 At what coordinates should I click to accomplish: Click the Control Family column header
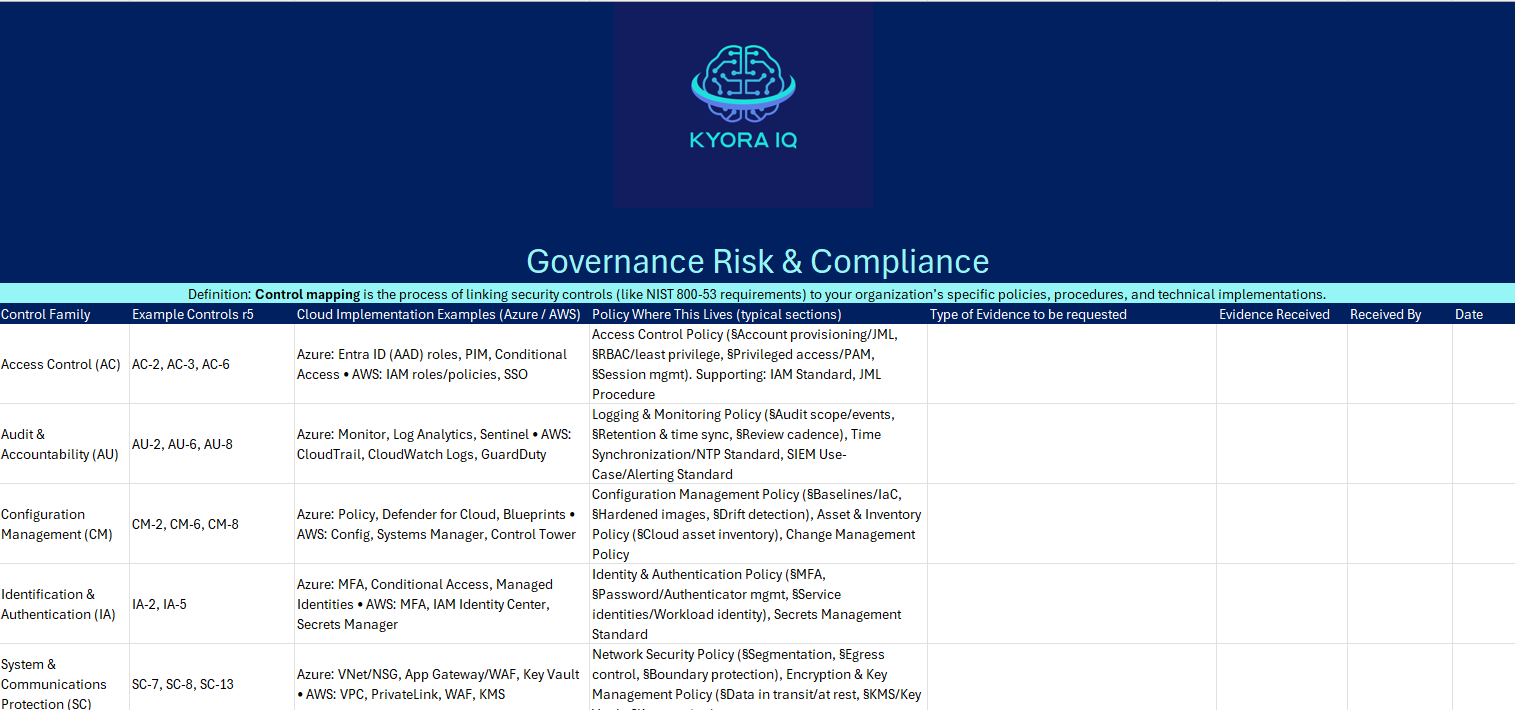point(46,314)
